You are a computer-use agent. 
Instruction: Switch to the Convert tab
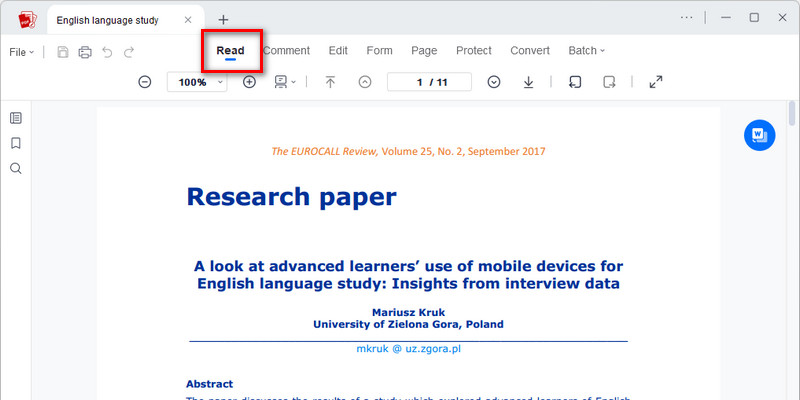[530, 51]
